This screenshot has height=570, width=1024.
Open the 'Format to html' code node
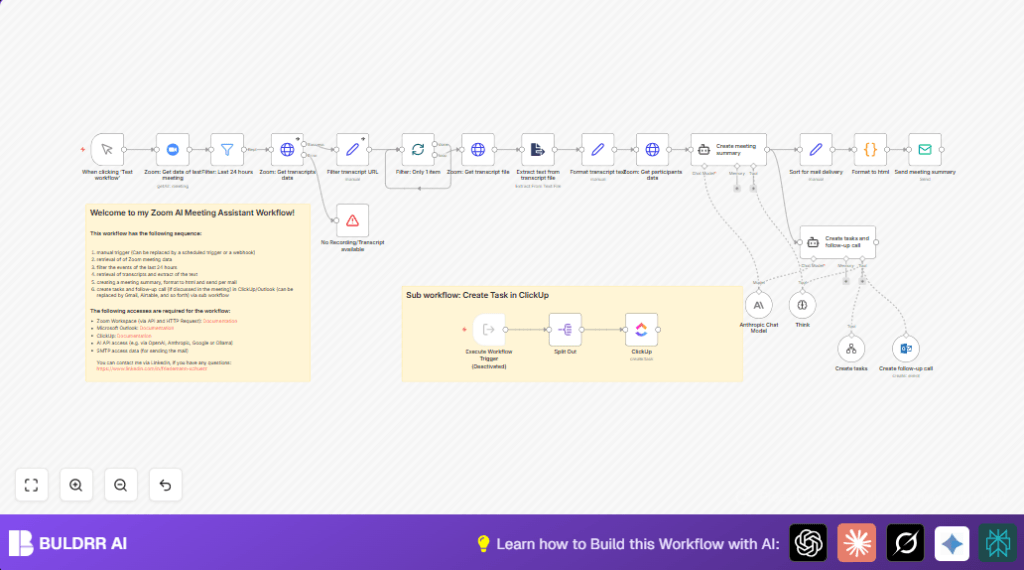(x=871, y=150)
